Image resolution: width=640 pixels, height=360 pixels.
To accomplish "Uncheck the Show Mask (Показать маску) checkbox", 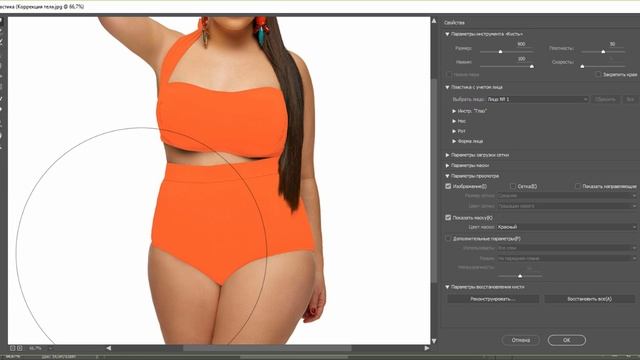I will tap(448, 218).
